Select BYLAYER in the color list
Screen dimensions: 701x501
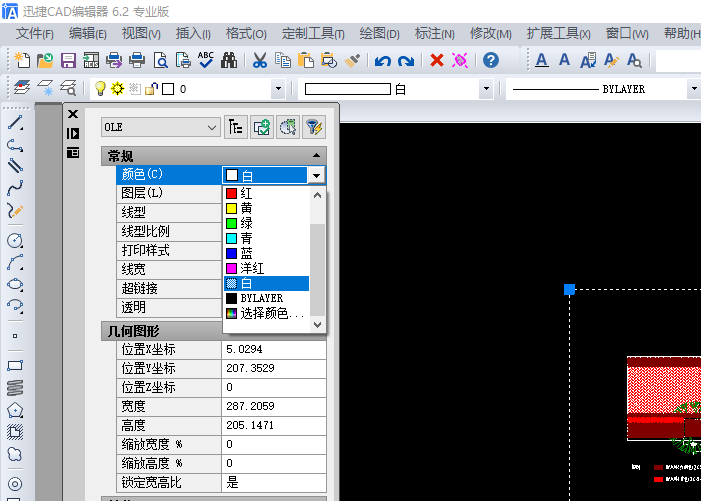point(266,298)
